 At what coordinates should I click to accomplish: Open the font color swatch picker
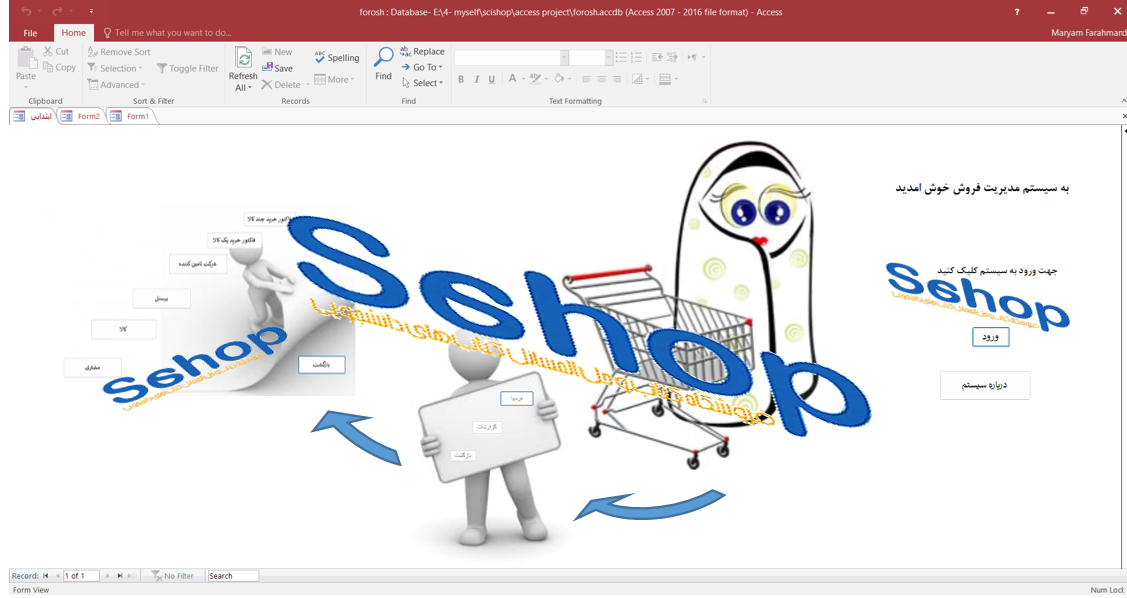pos(523,79)
